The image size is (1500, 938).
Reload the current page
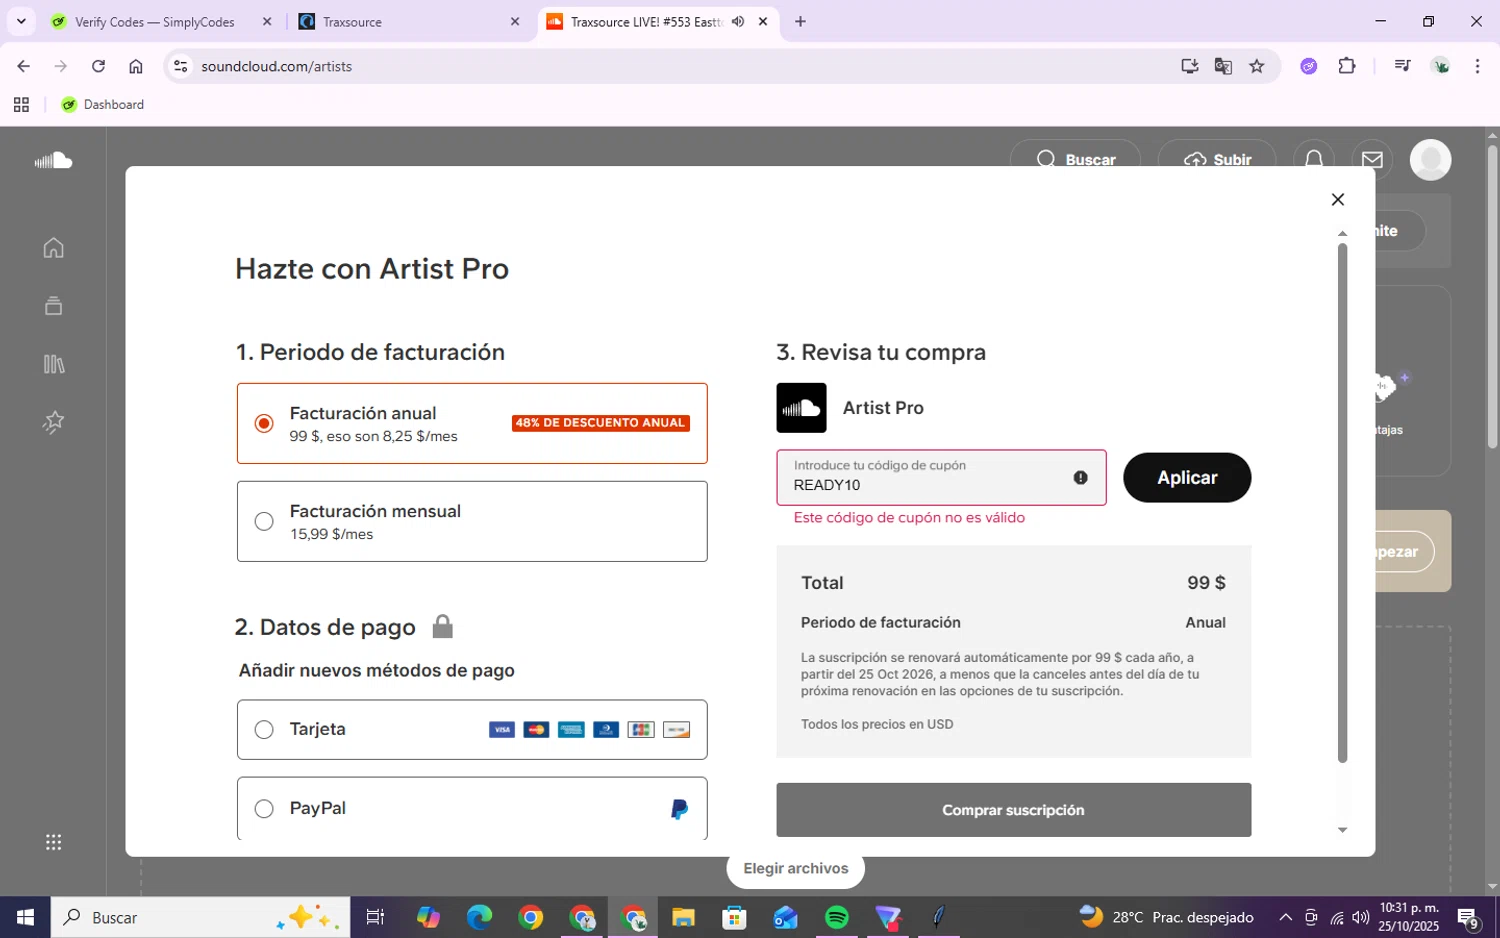click(x=98, y=66)
